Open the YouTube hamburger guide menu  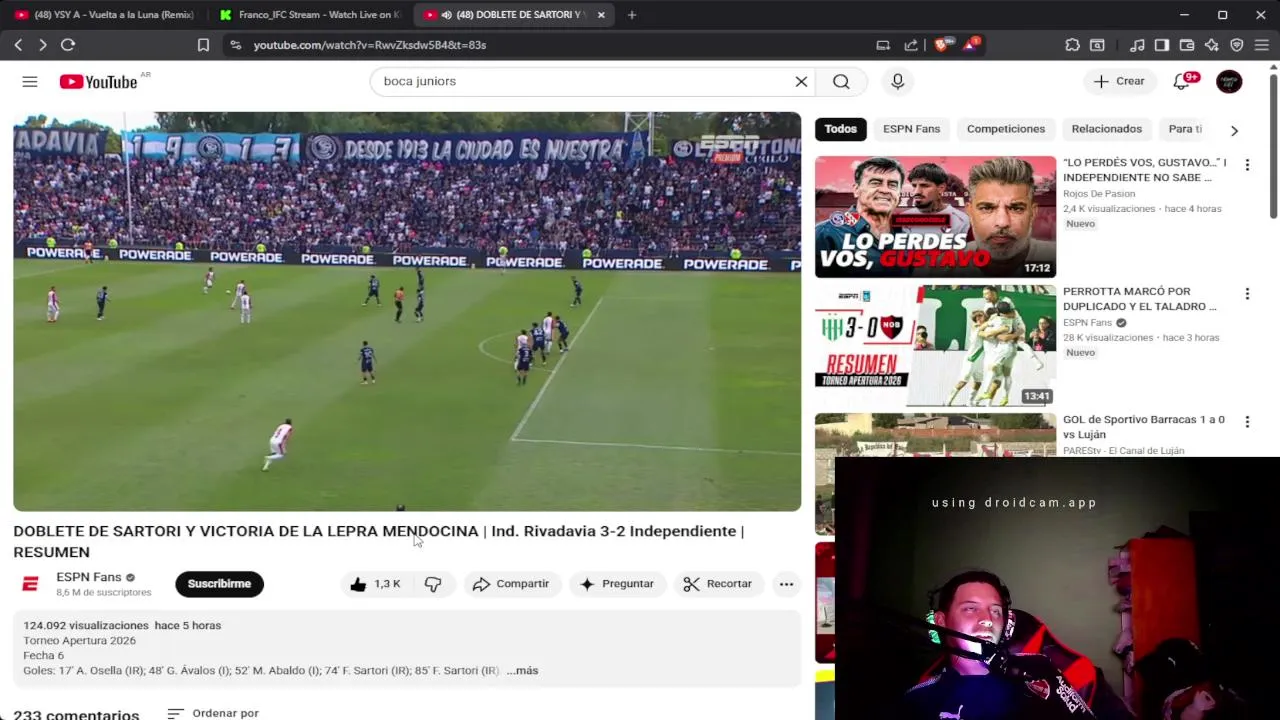tap(30, 82)
